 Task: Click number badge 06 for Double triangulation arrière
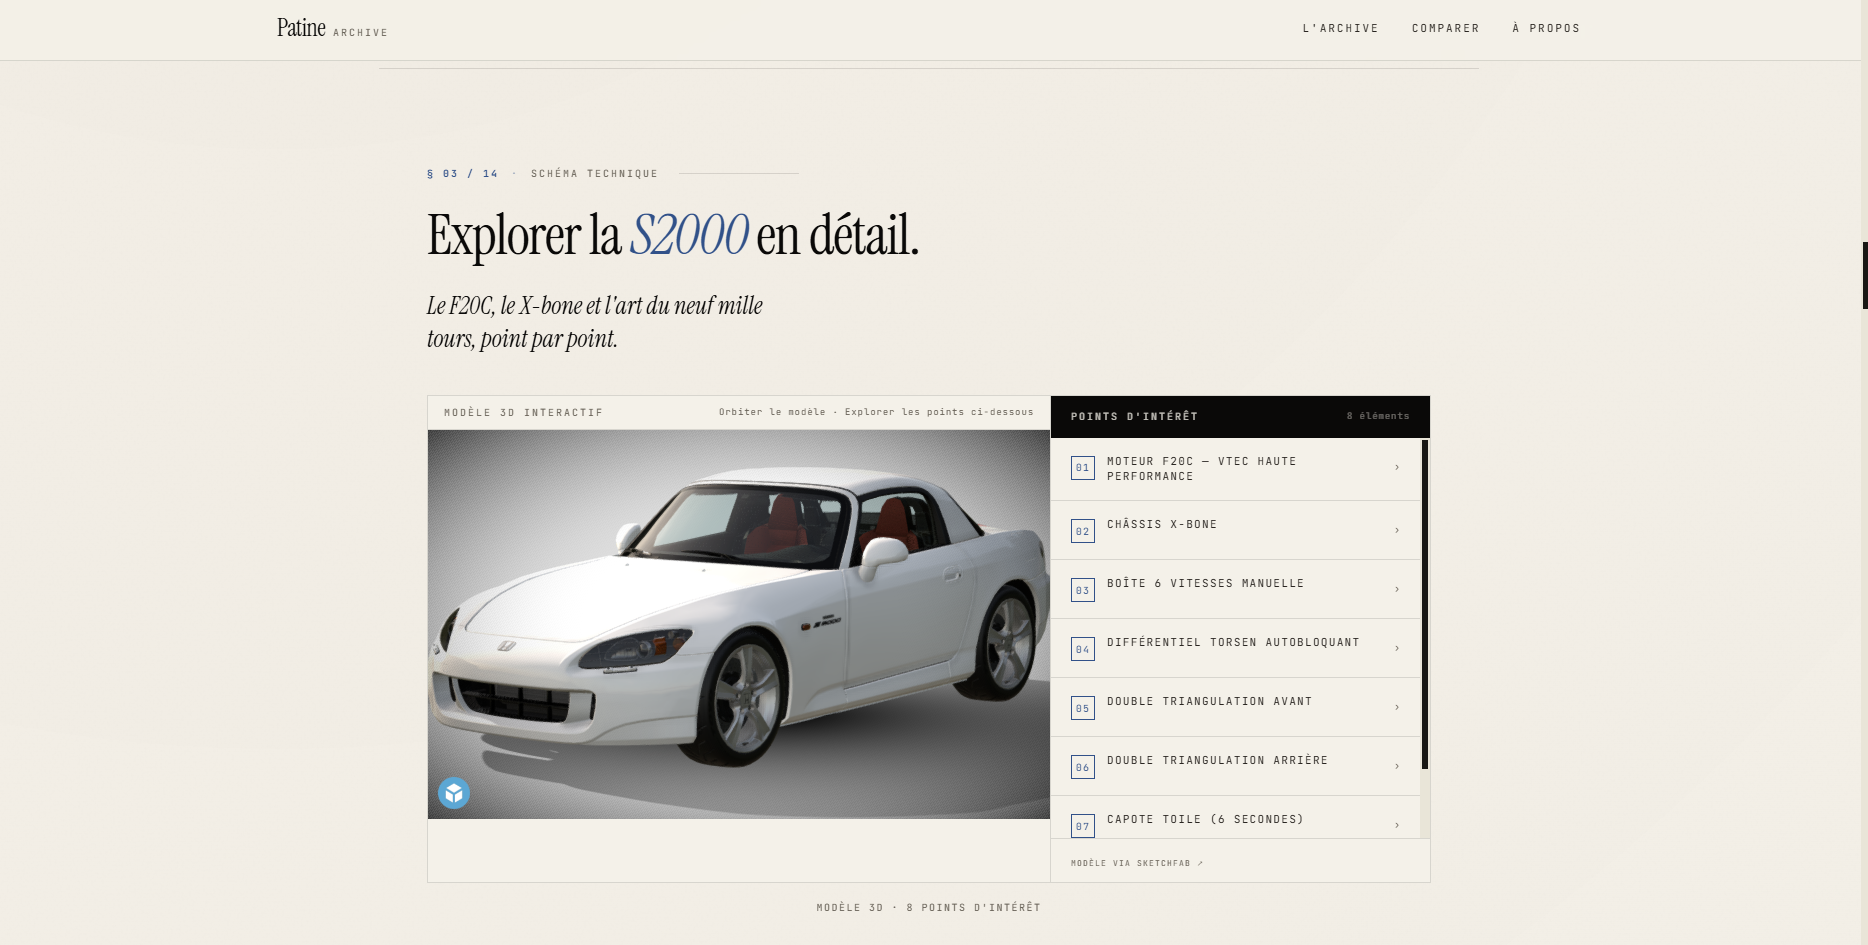[1083, 767]
